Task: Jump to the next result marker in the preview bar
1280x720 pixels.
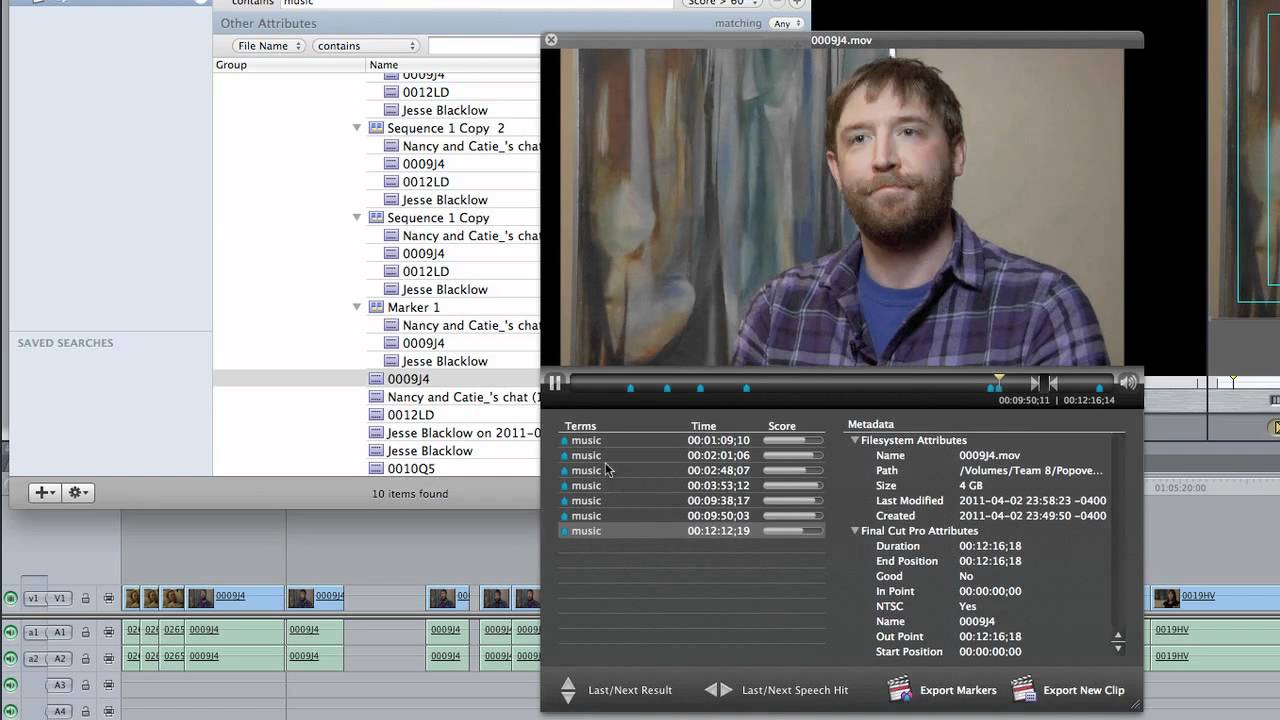Action: (1035, 383)
